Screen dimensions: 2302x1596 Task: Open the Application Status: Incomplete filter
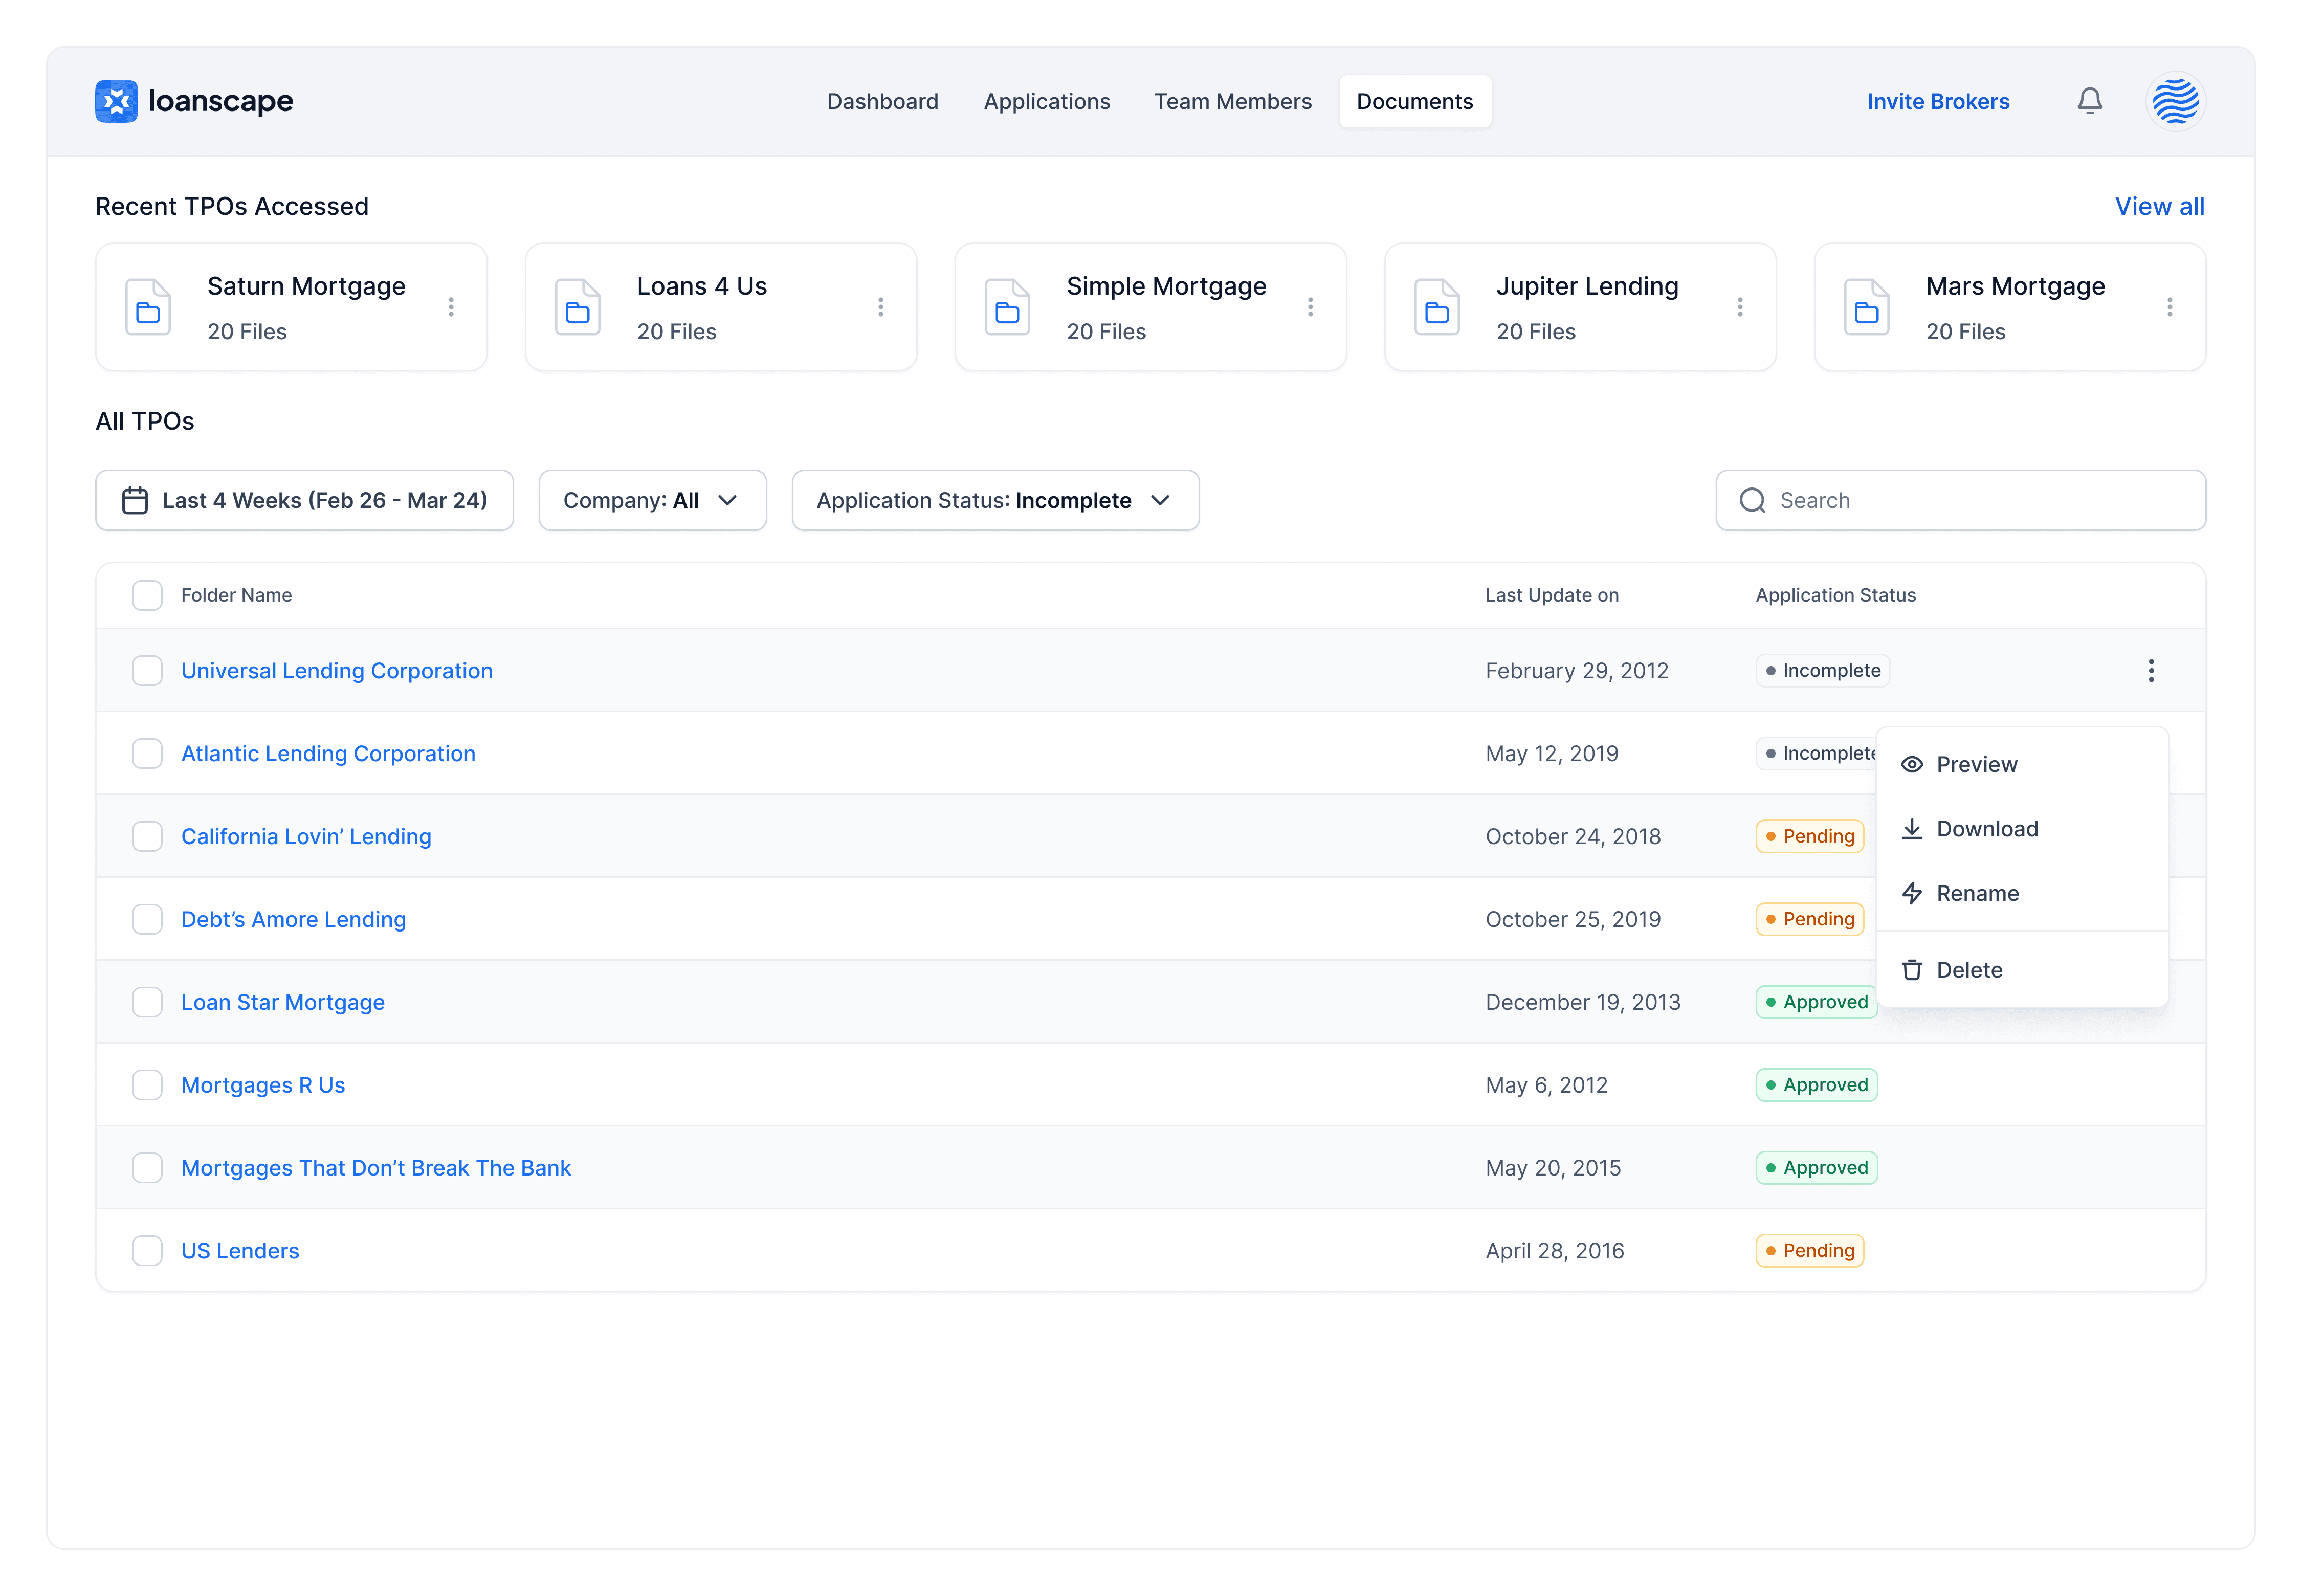[995, 500]
